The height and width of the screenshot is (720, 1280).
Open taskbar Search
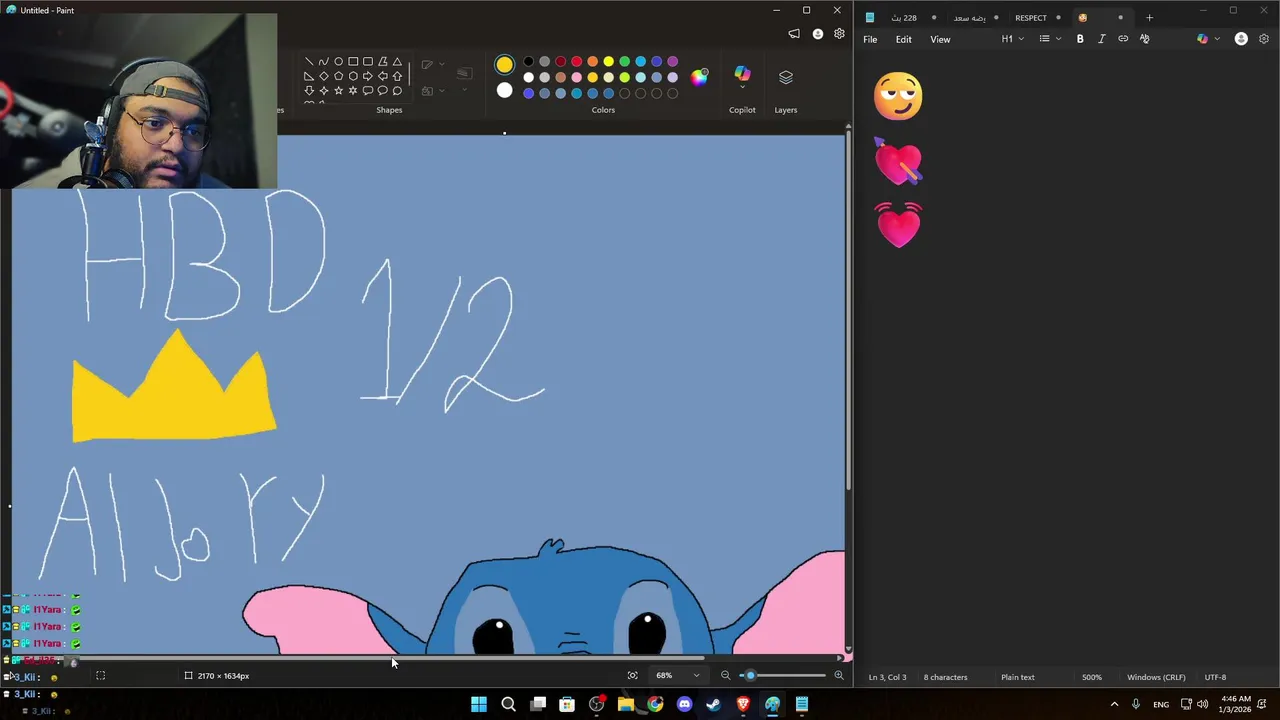[508, 704]
